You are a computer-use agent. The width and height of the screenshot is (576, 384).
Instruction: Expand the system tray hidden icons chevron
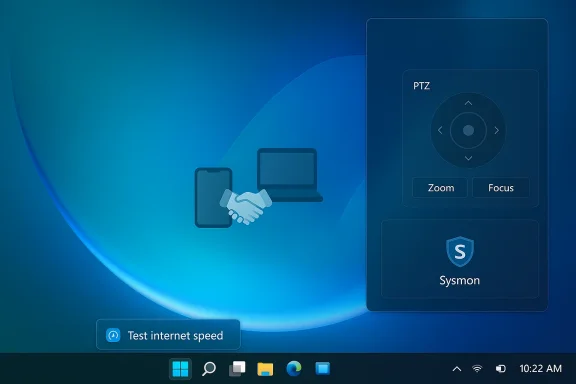(x=457, y=369)
